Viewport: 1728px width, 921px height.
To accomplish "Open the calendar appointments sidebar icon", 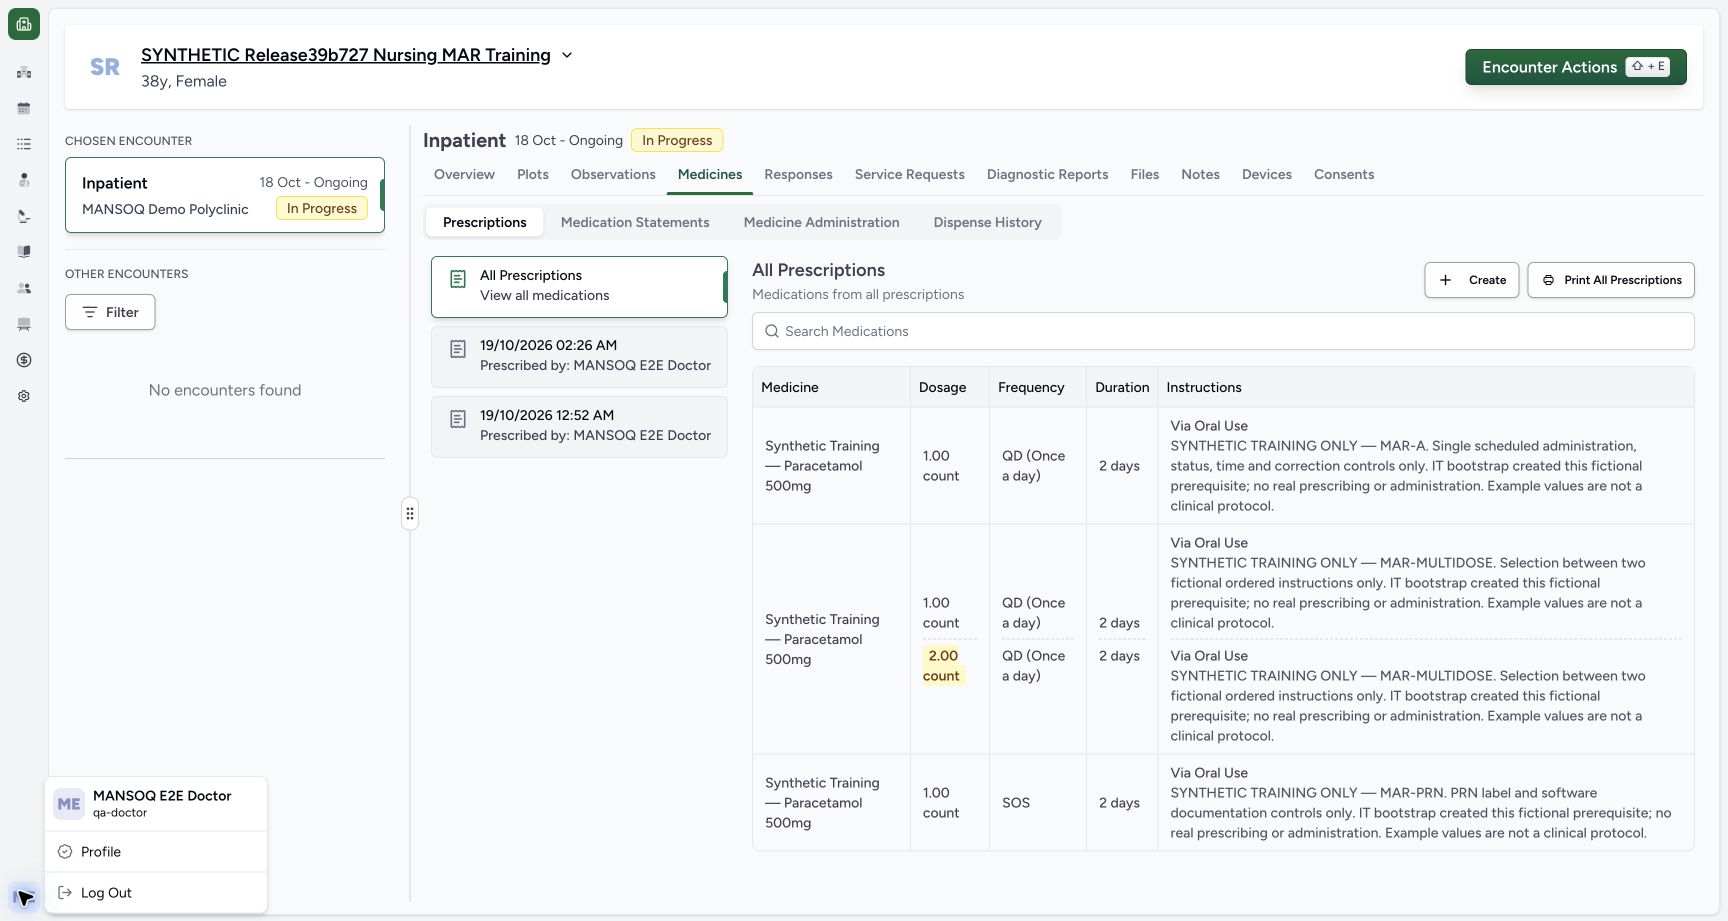I will [x=24, y=108].
